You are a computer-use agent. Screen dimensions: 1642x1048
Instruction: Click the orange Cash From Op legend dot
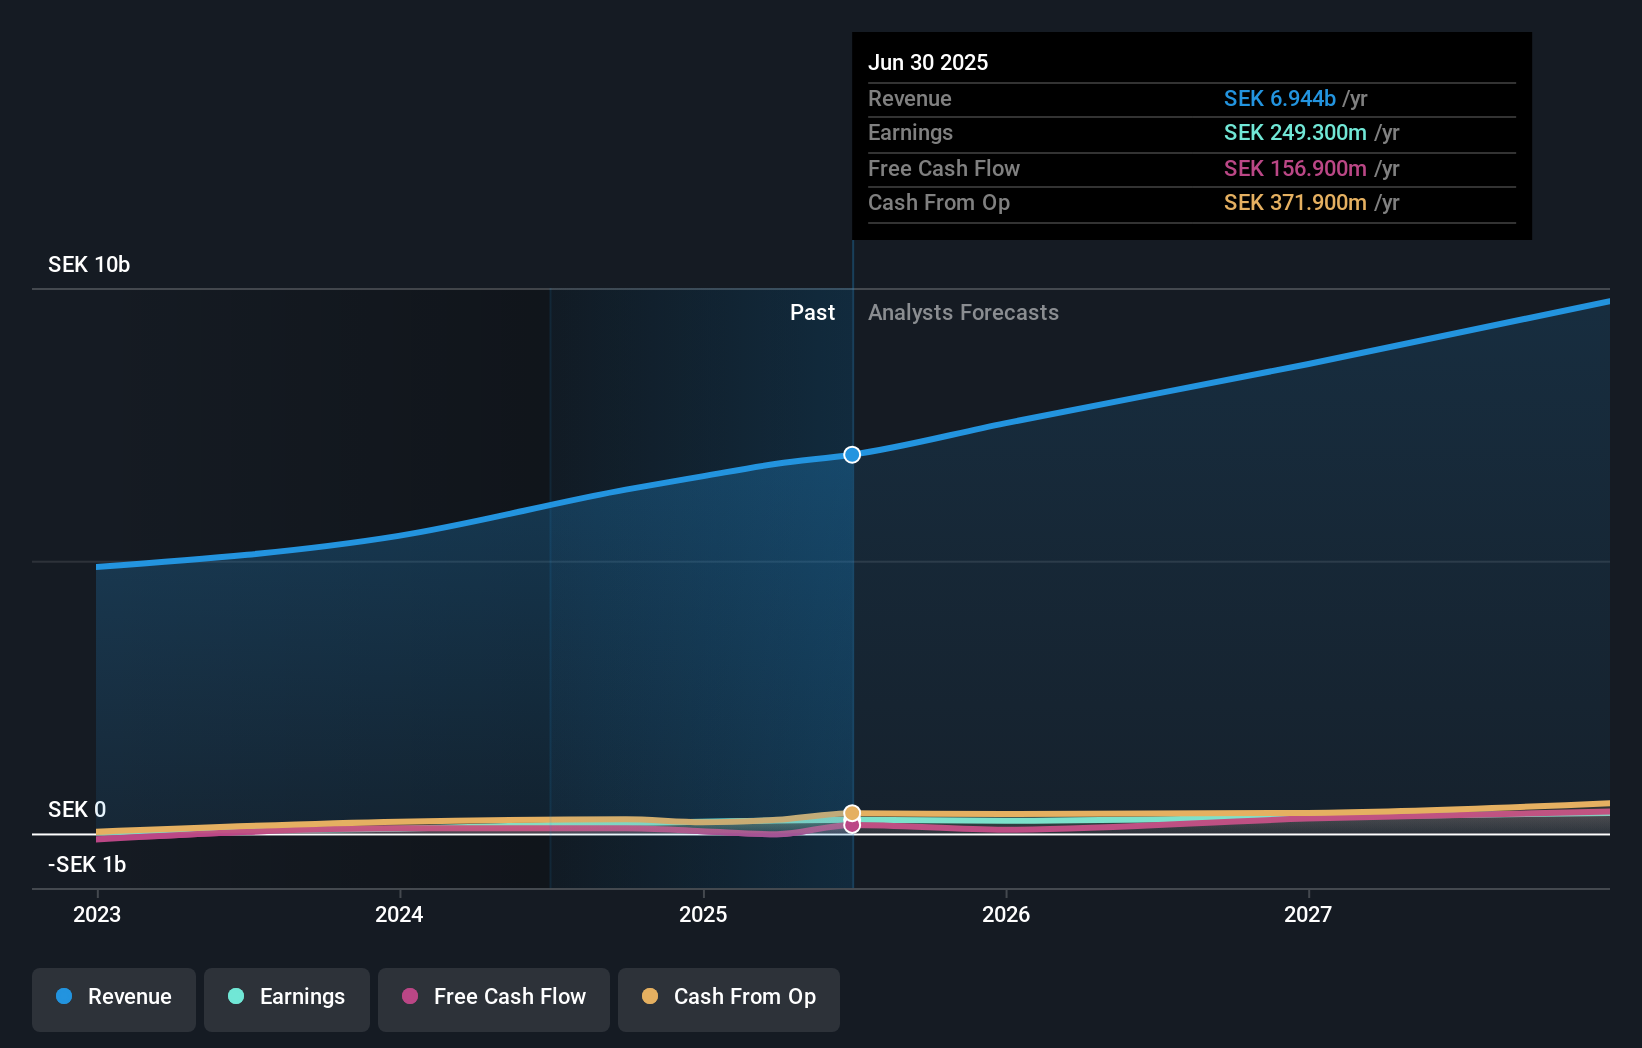click(x=650, y=996)
